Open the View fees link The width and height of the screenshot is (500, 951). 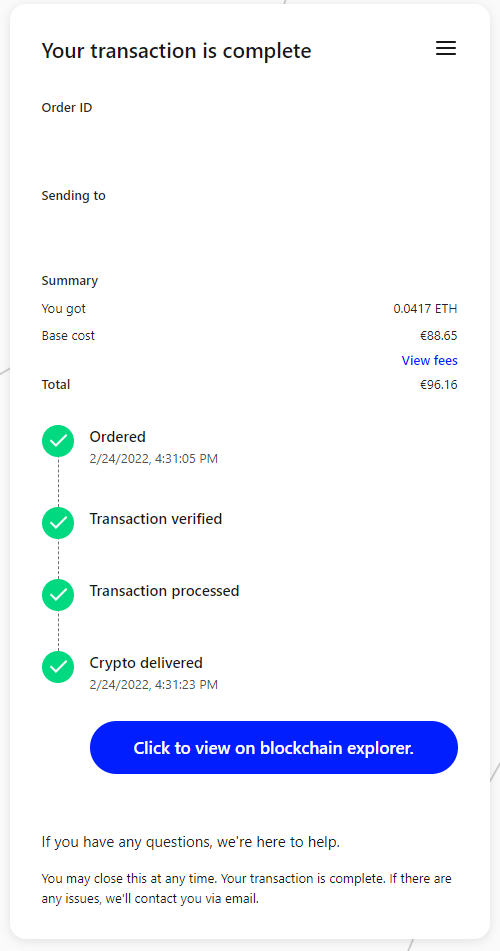[x=430, y=360]
